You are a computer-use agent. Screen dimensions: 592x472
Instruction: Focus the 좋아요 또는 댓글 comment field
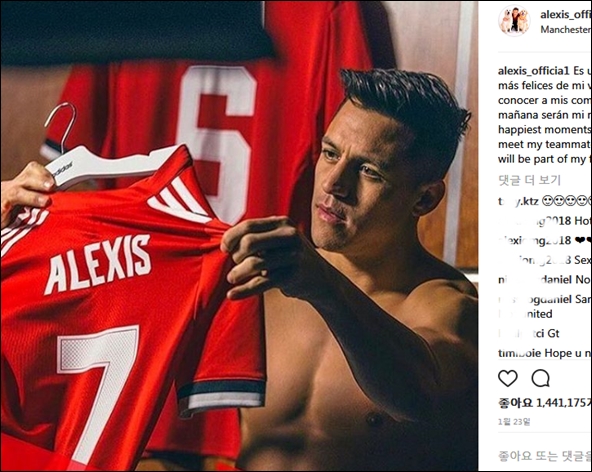pos(544,455)
